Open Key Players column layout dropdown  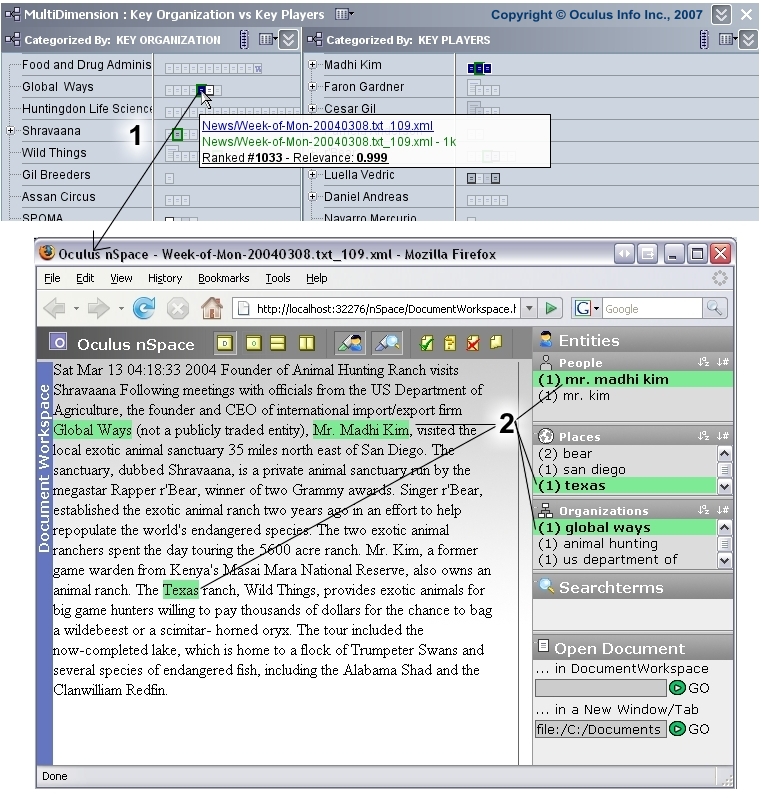coord(728,39)
